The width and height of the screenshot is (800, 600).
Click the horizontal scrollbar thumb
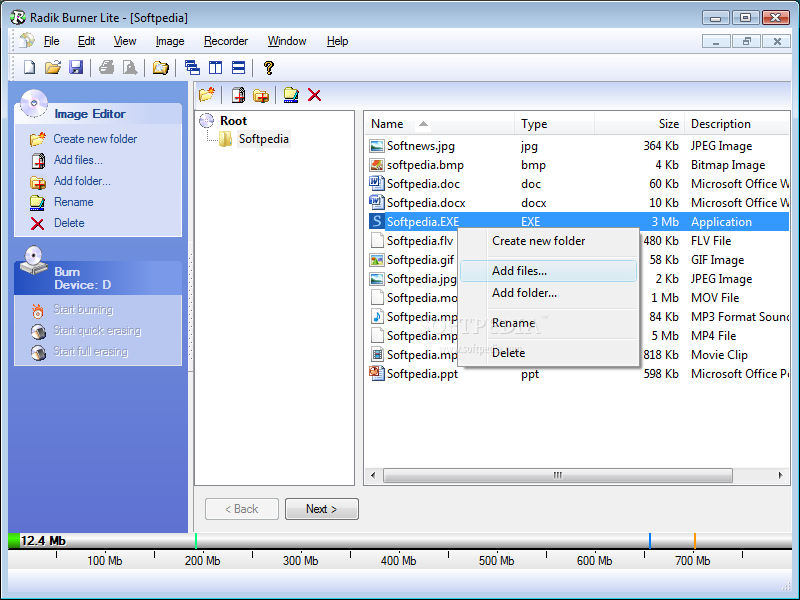pyautogui.click(x=558, y=476)
